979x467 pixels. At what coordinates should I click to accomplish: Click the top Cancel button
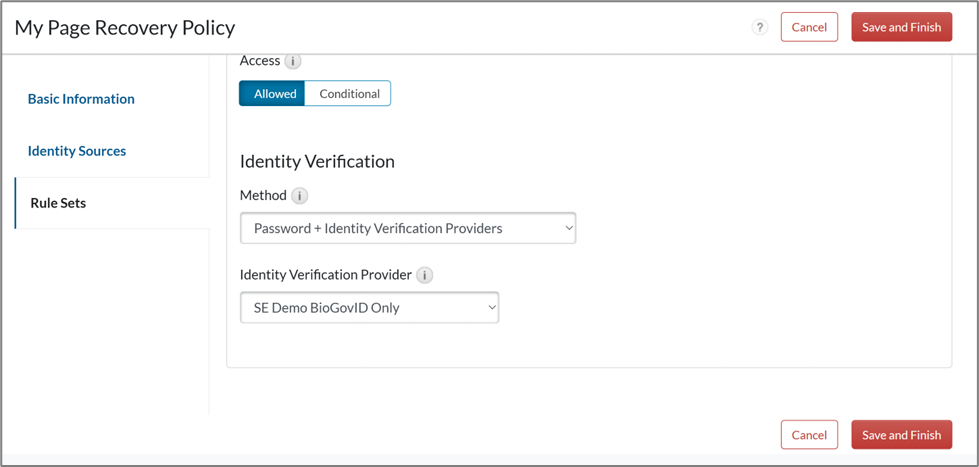click(808, 27)
